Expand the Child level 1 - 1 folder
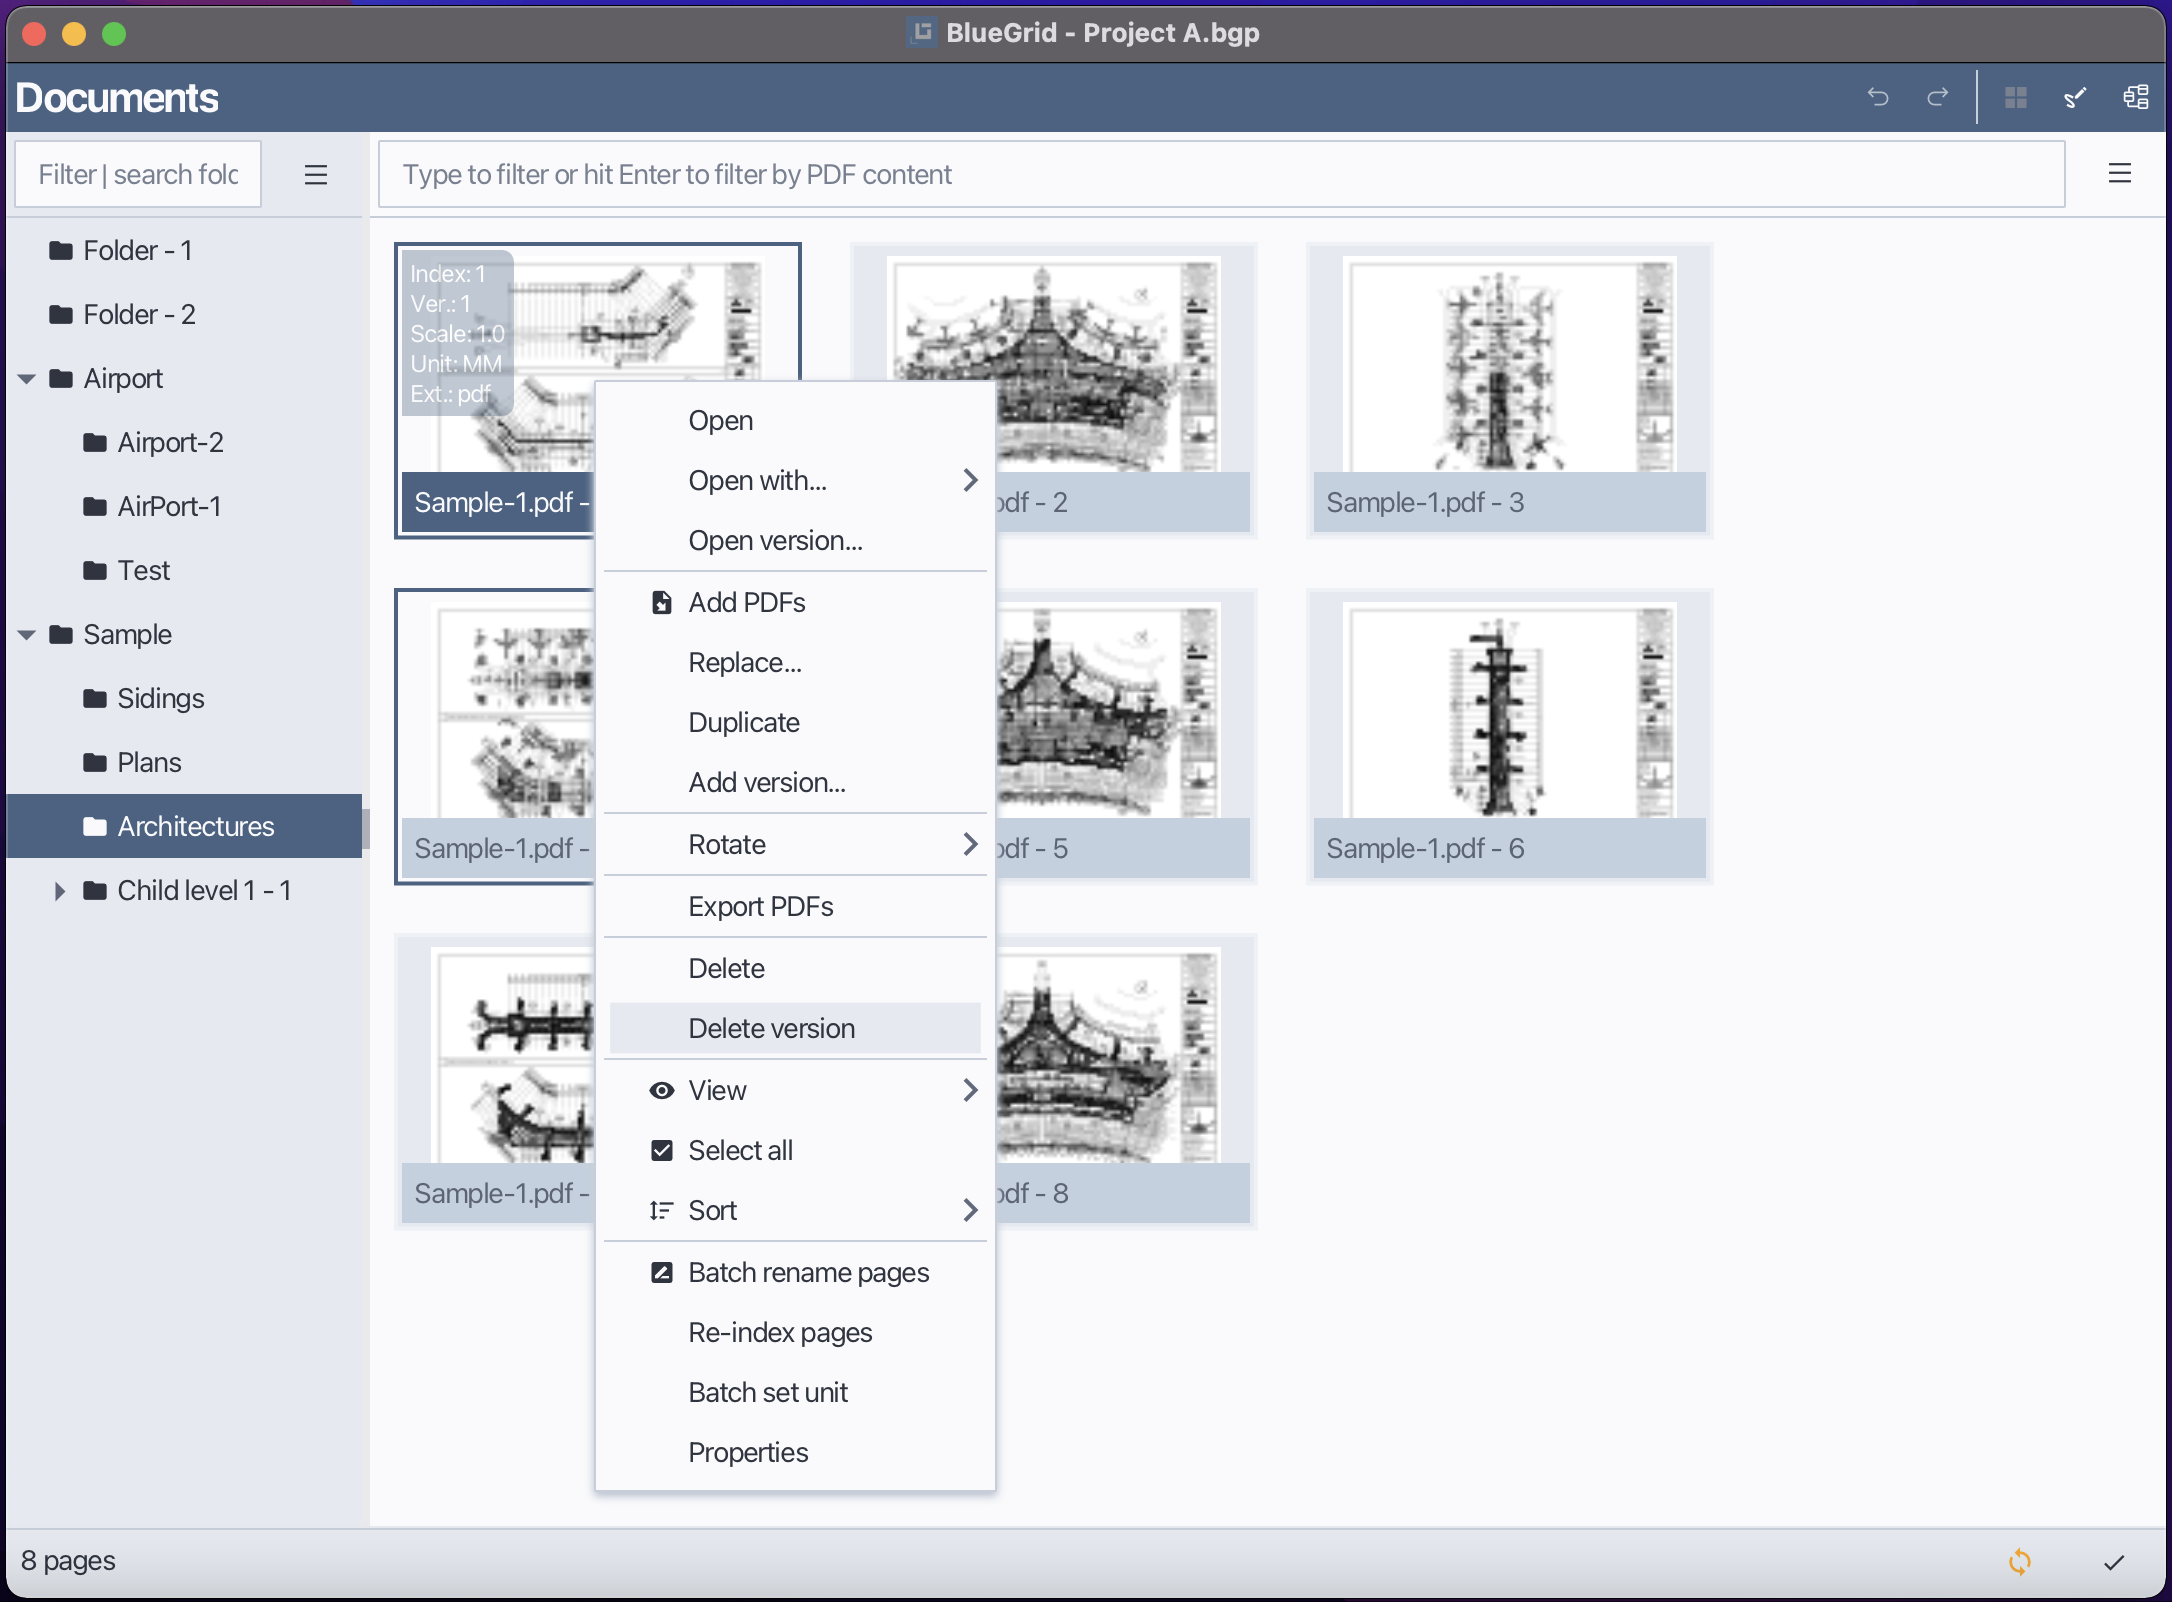The image size is (2172, 1602). point(59,891)
